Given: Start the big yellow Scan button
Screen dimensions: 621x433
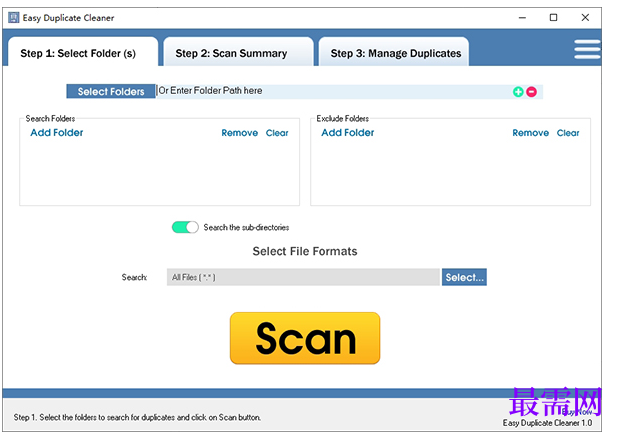Looking at the screenshot, I should click(305, 338).
